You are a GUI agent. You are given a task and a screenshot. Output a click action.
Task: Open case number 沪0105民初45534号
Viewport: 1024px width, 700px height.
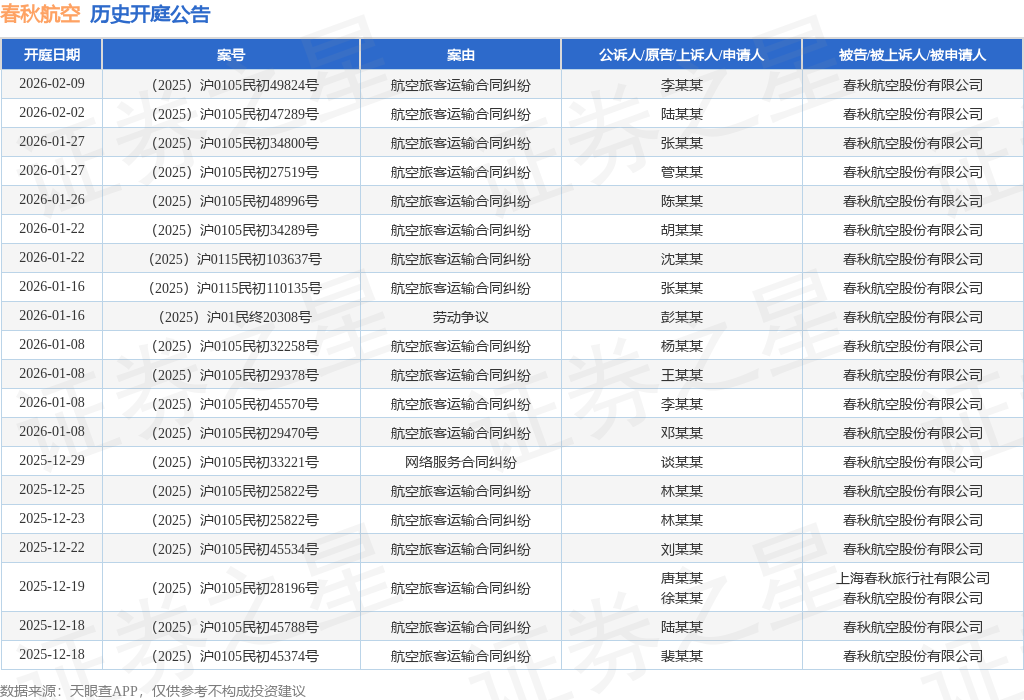click(234, 549)
